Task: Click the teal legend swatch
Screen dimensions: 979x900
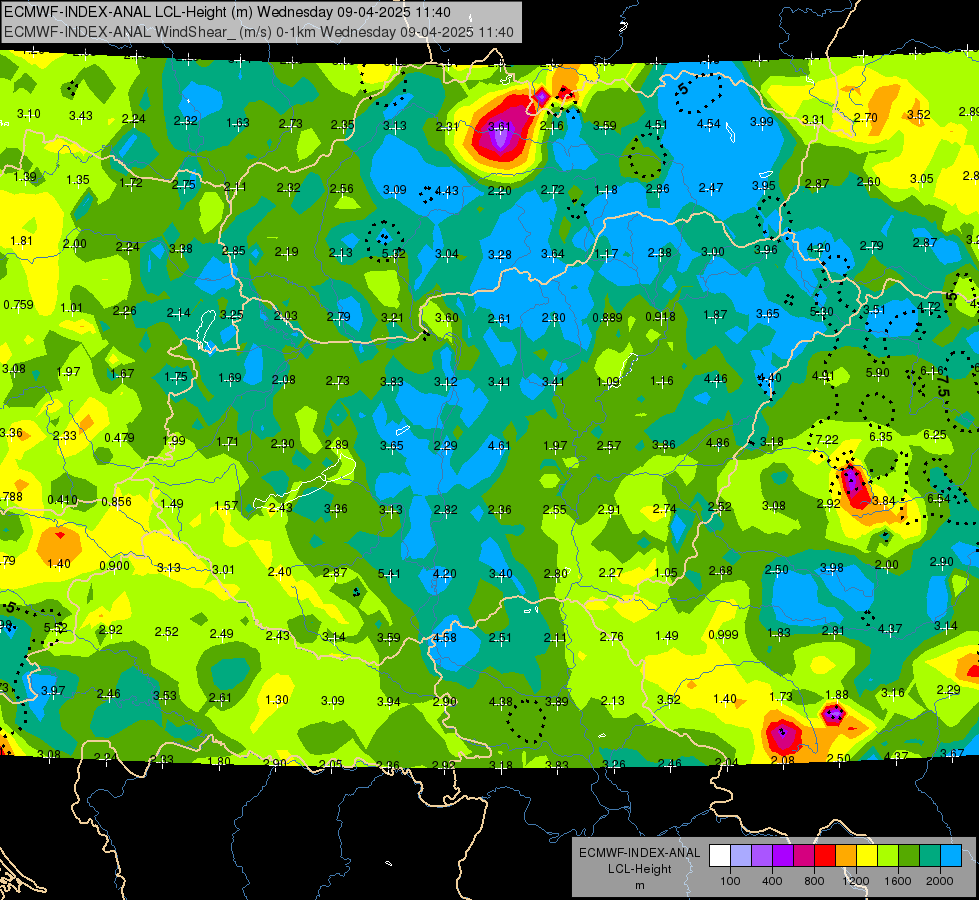Action: tap(930, 856)
